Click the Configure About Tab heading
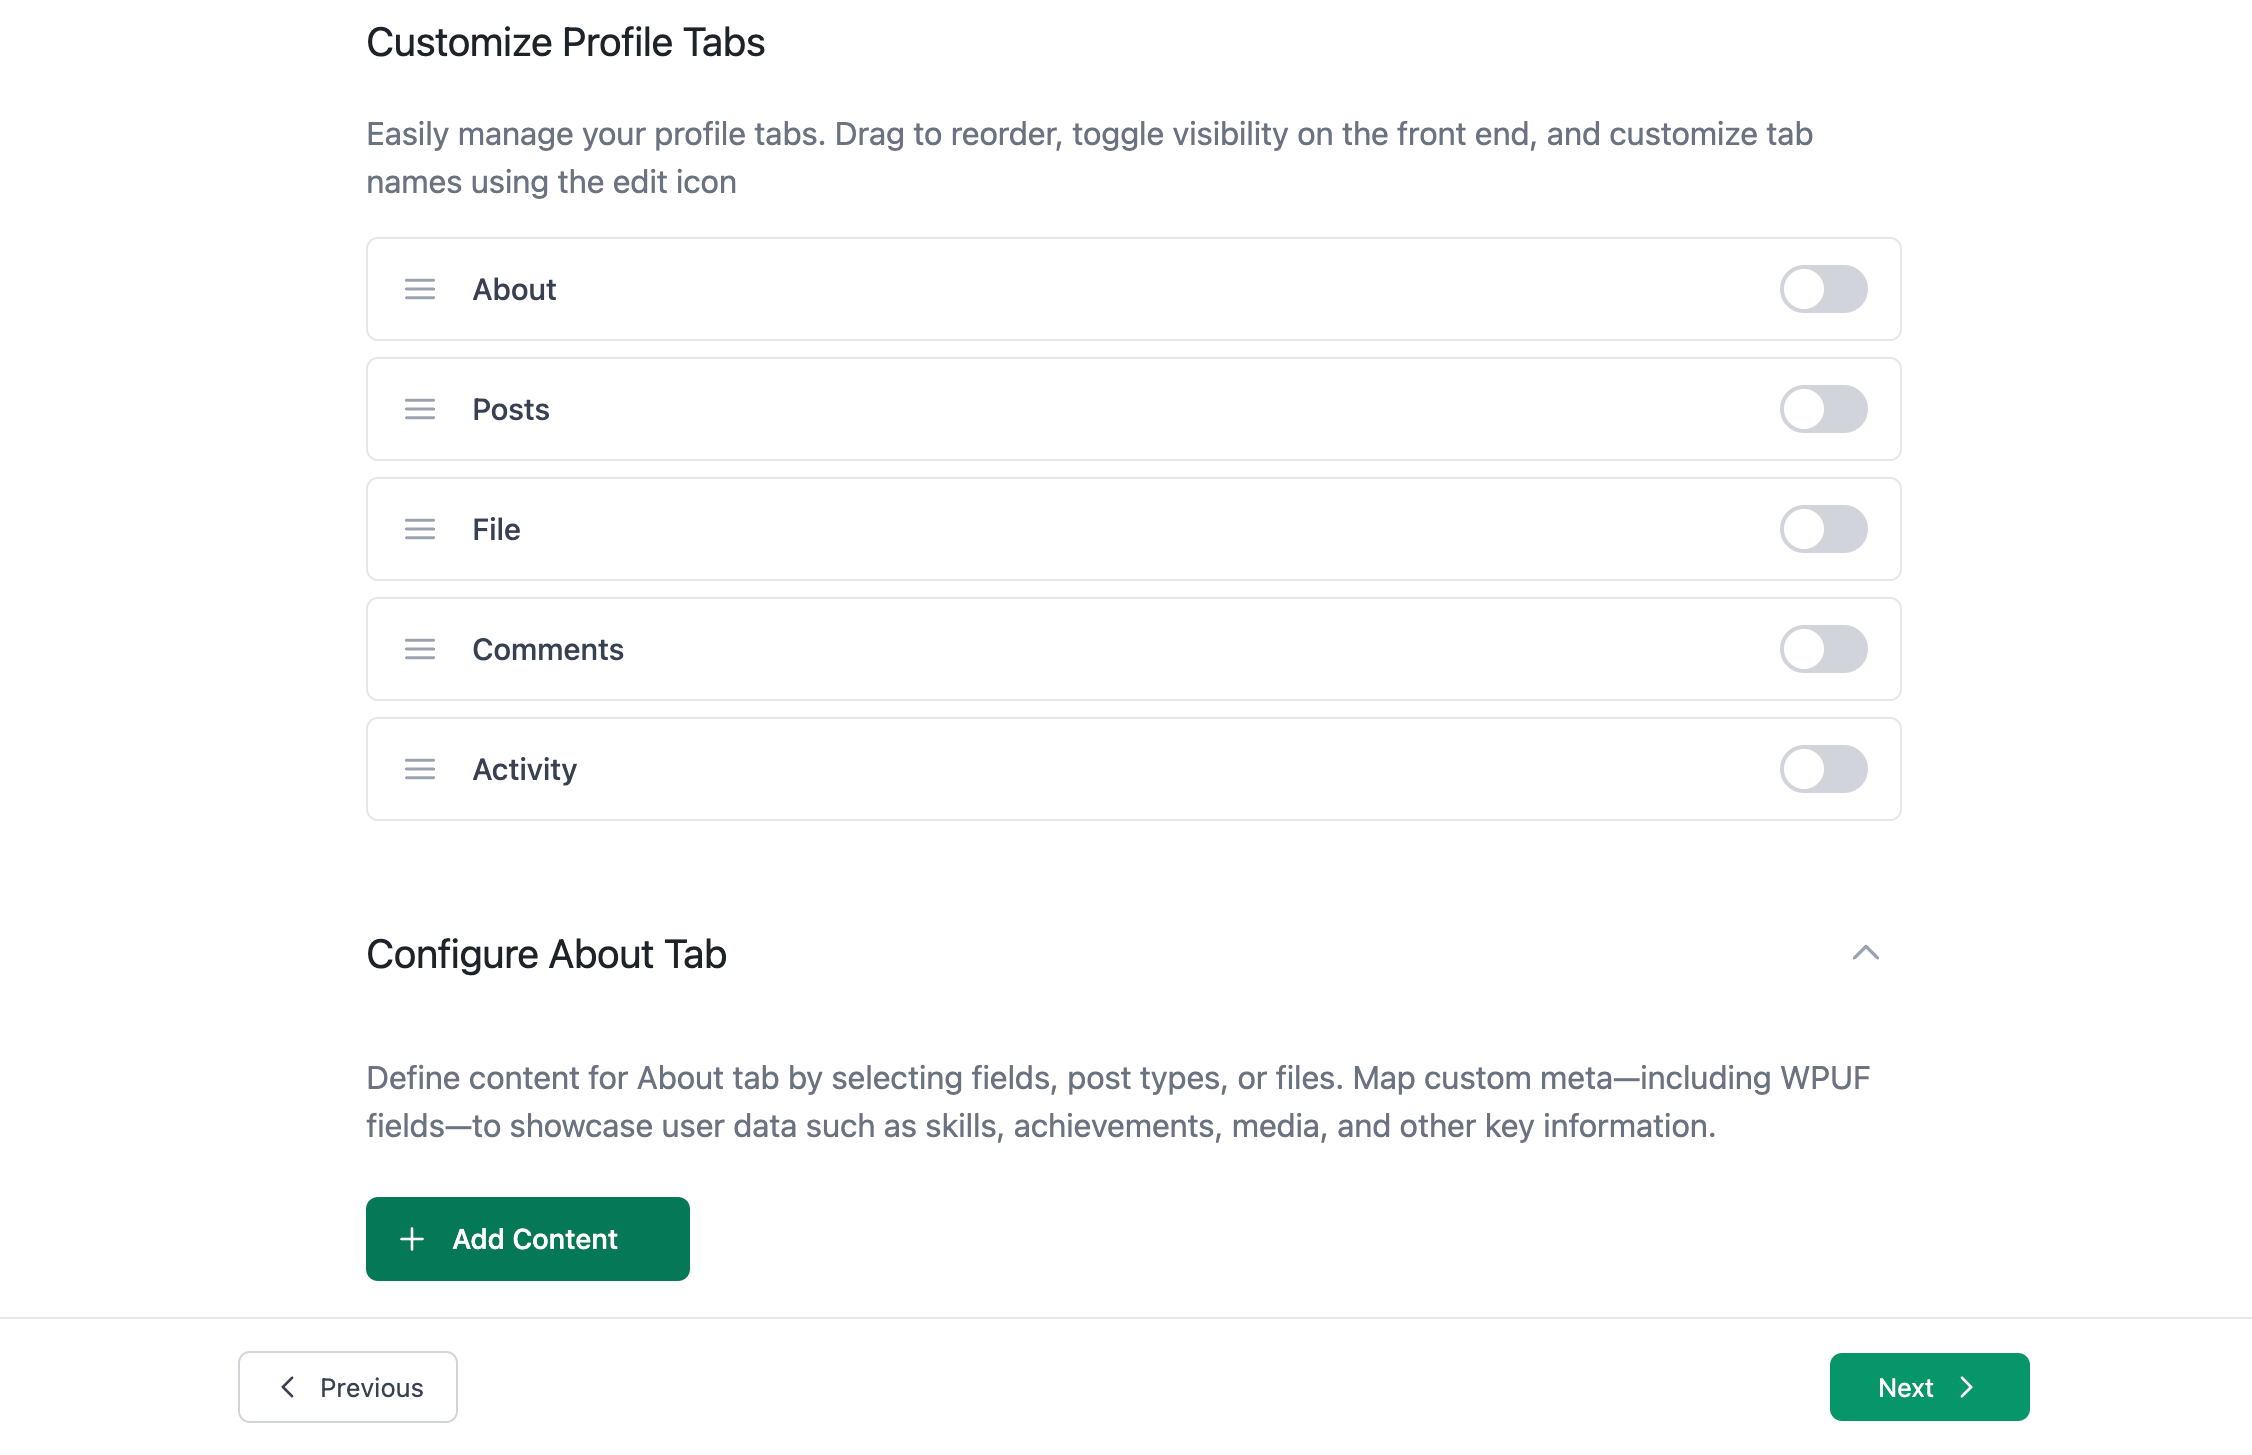 pos(546,955)
